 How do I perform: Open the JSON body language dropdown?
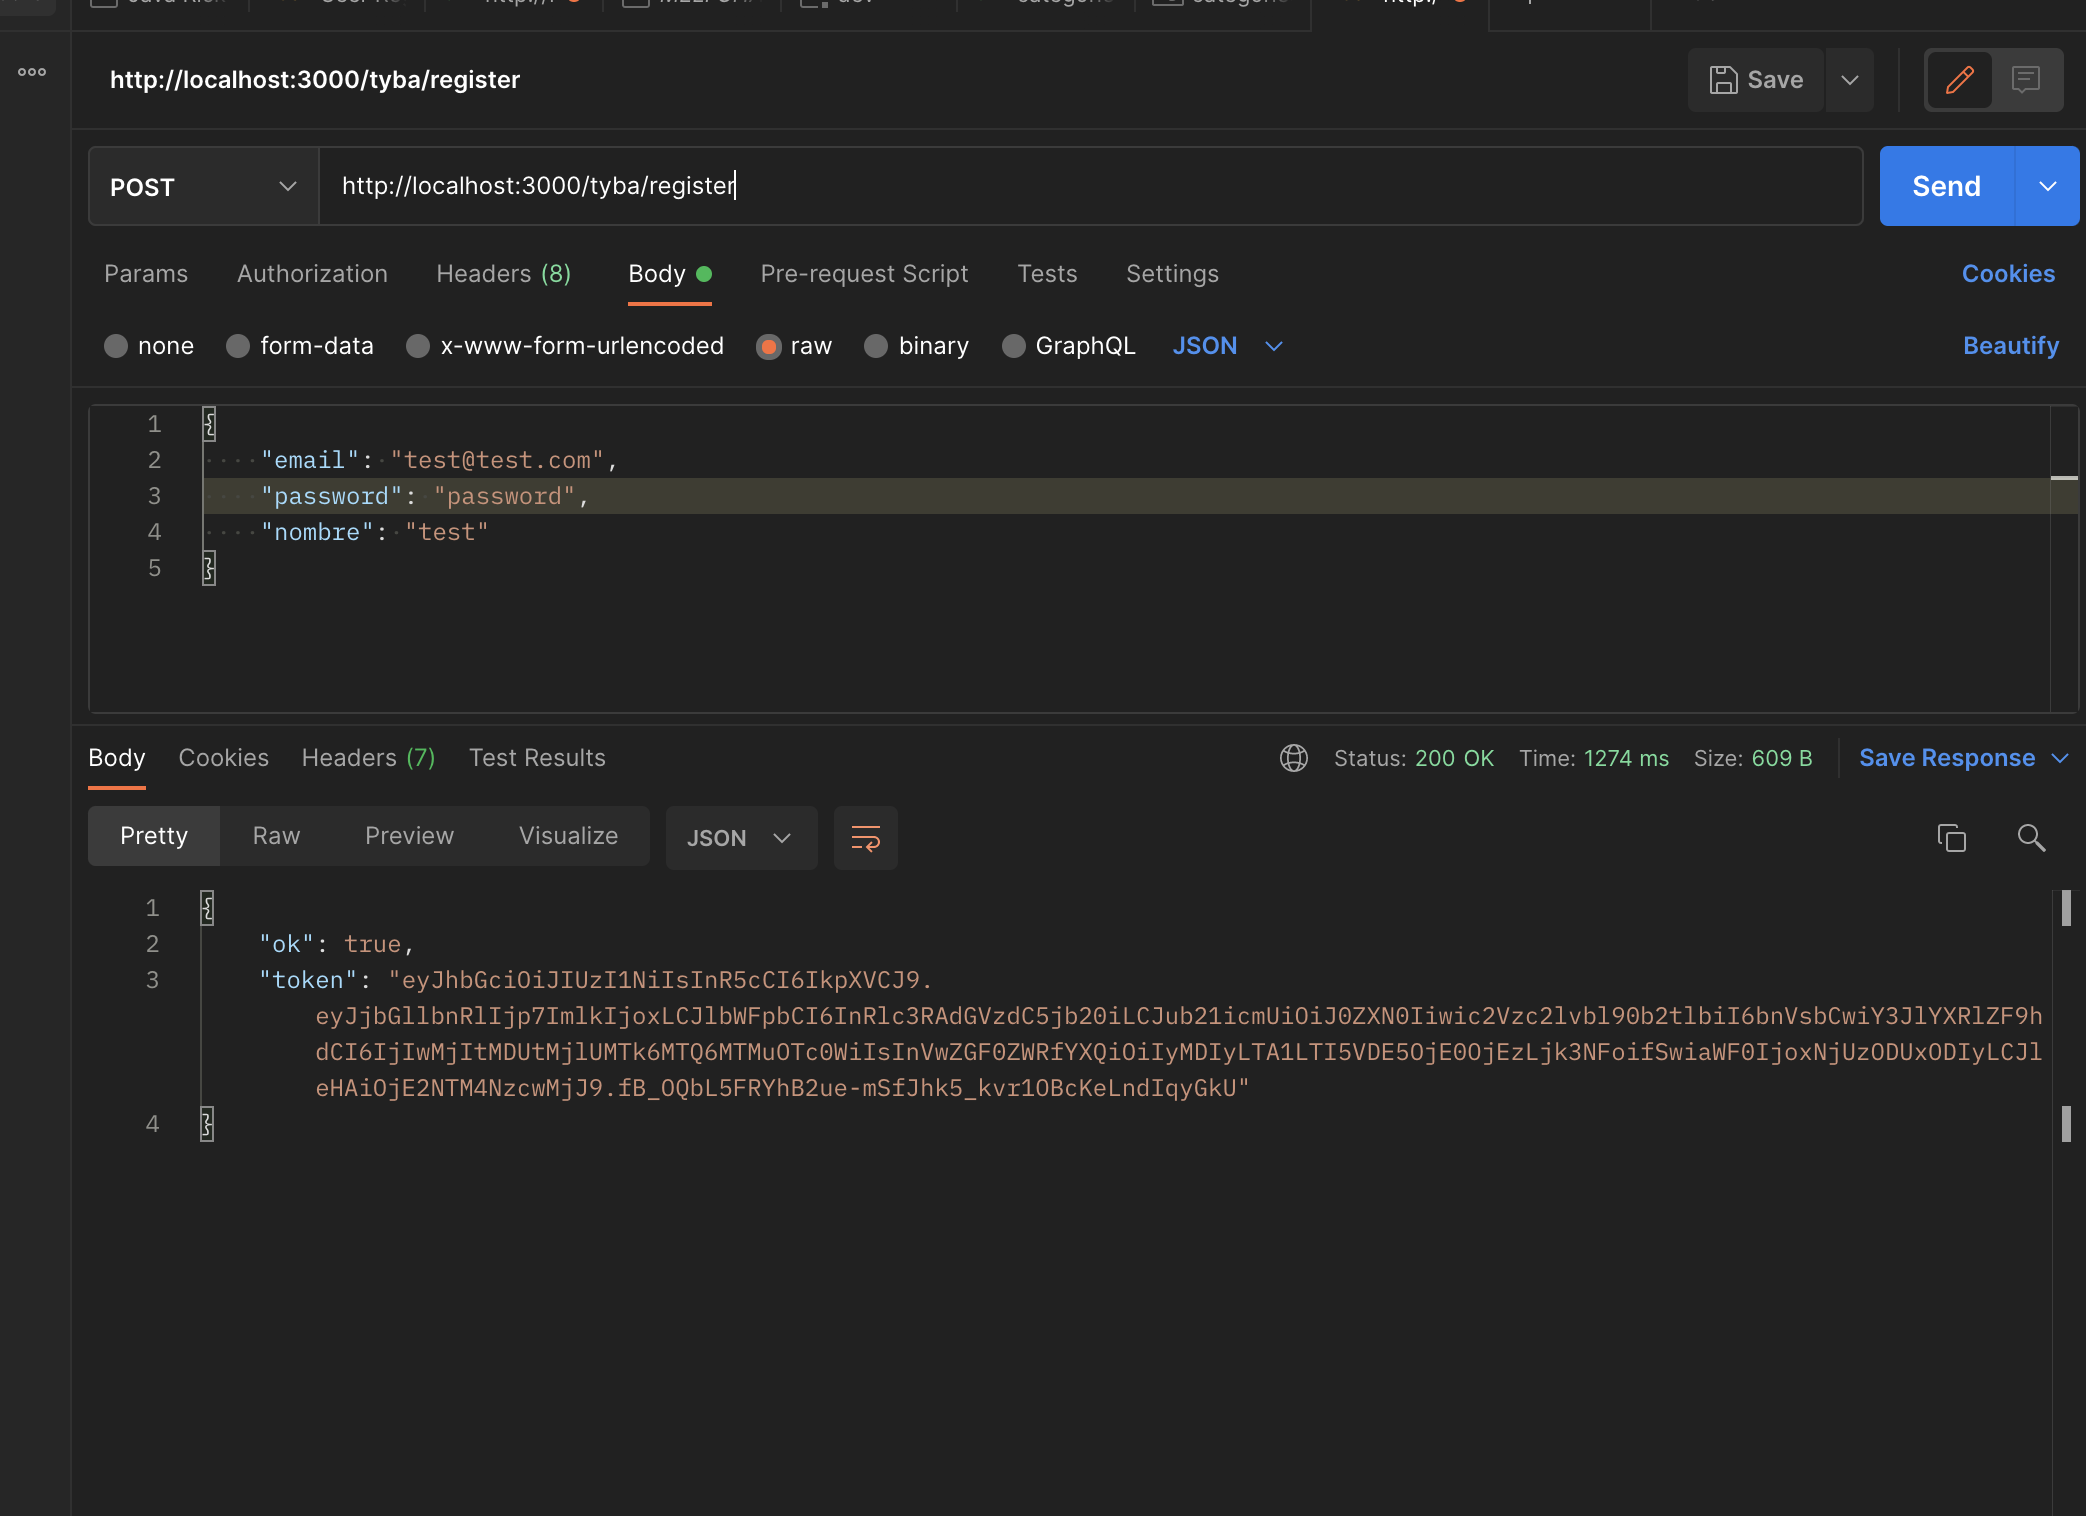(1227, 346)
